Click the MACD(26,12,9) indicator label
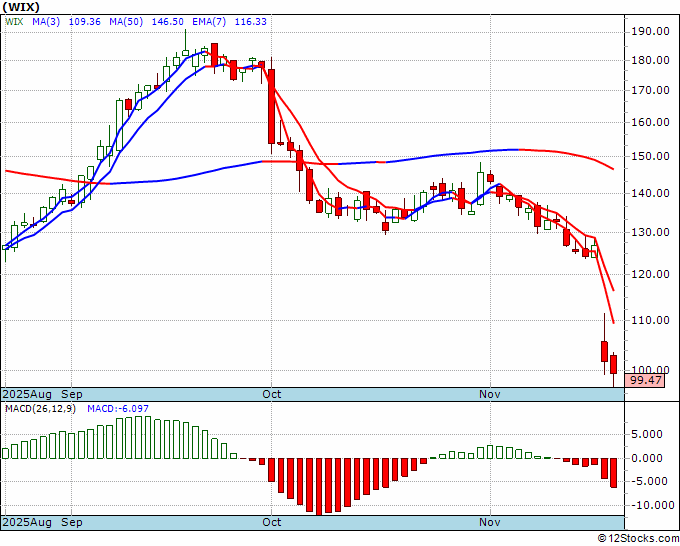This screenshot has height=546, width=680. point(40,409)
